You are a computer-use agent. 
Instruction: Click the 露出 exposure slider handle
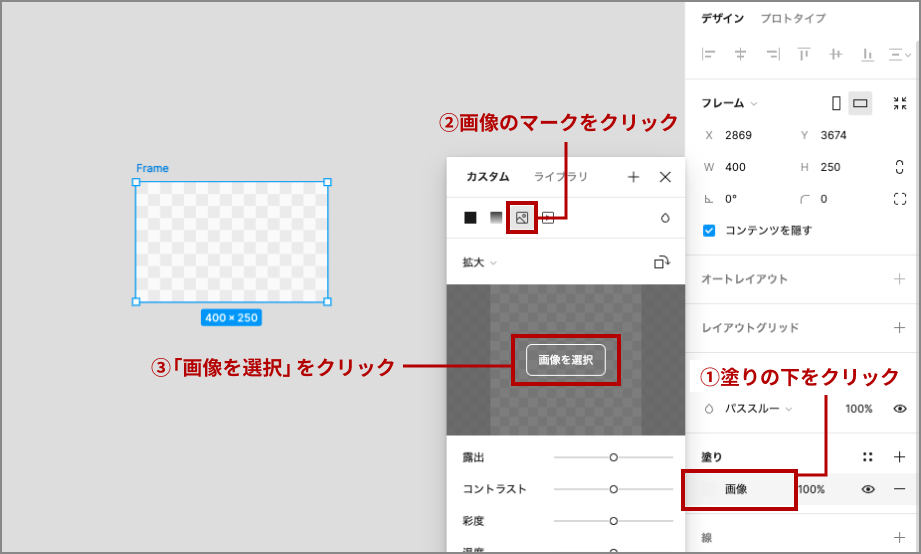613,457
